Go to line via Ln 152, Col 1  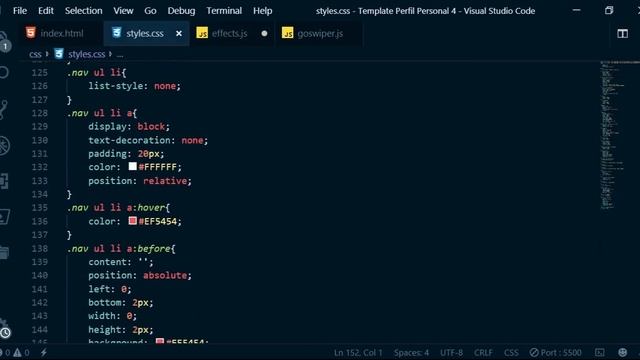(358, 353)
